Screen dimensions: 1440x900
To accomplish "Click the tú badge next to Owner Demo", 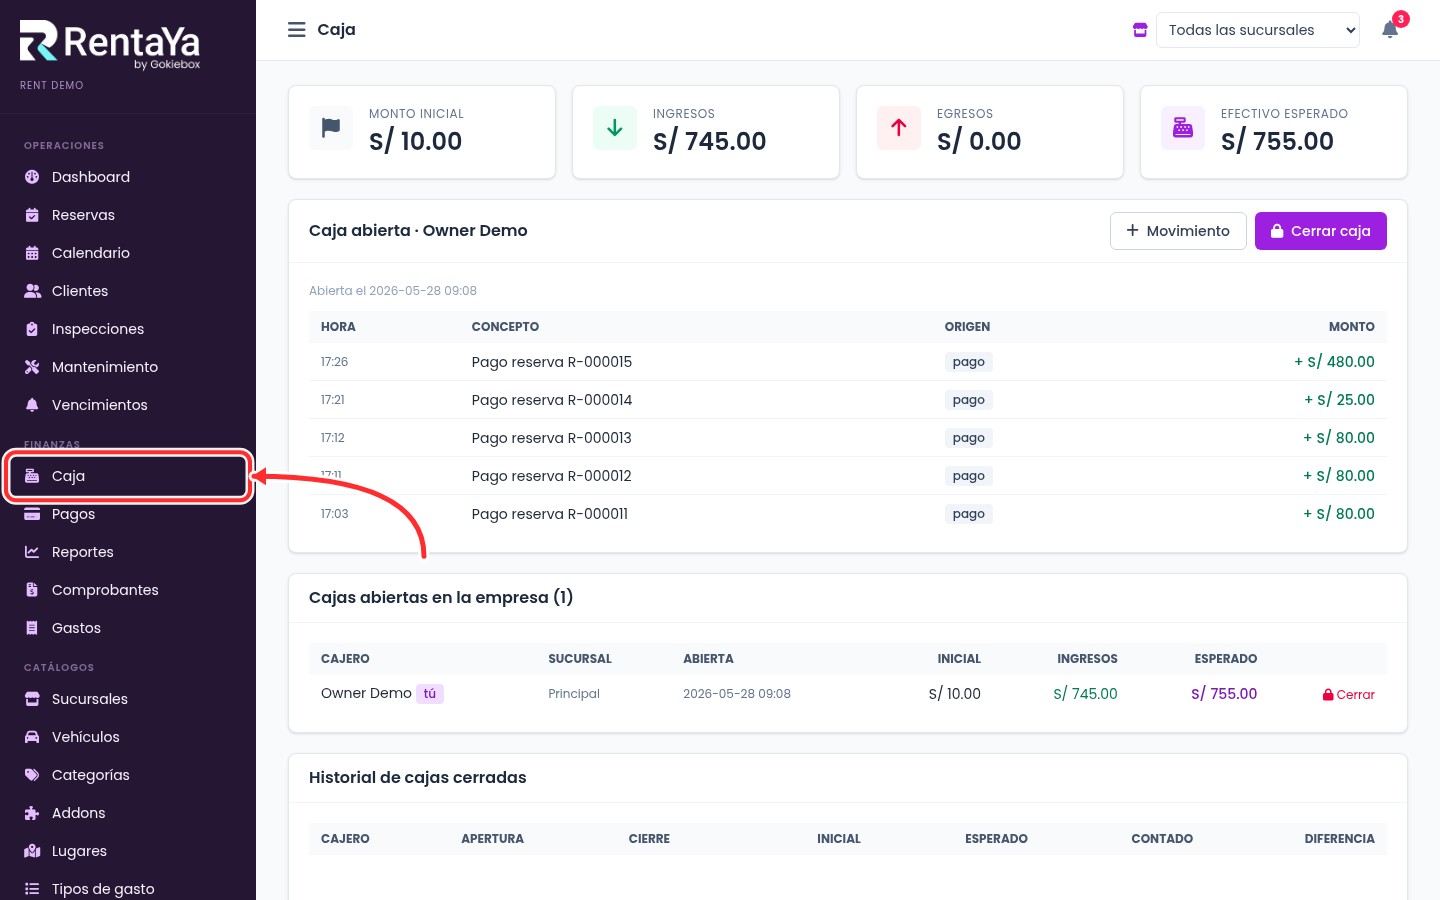I will (430, 694).
